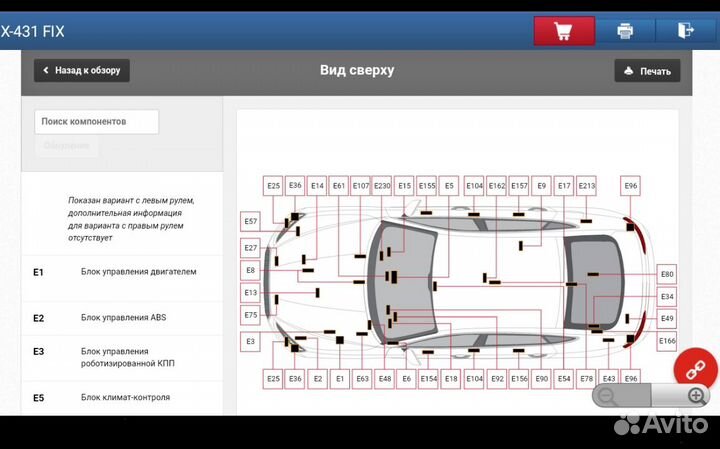This screenshot has width=720, height=449.
Task: Click the E213 label on diagram
Action: 587,186
